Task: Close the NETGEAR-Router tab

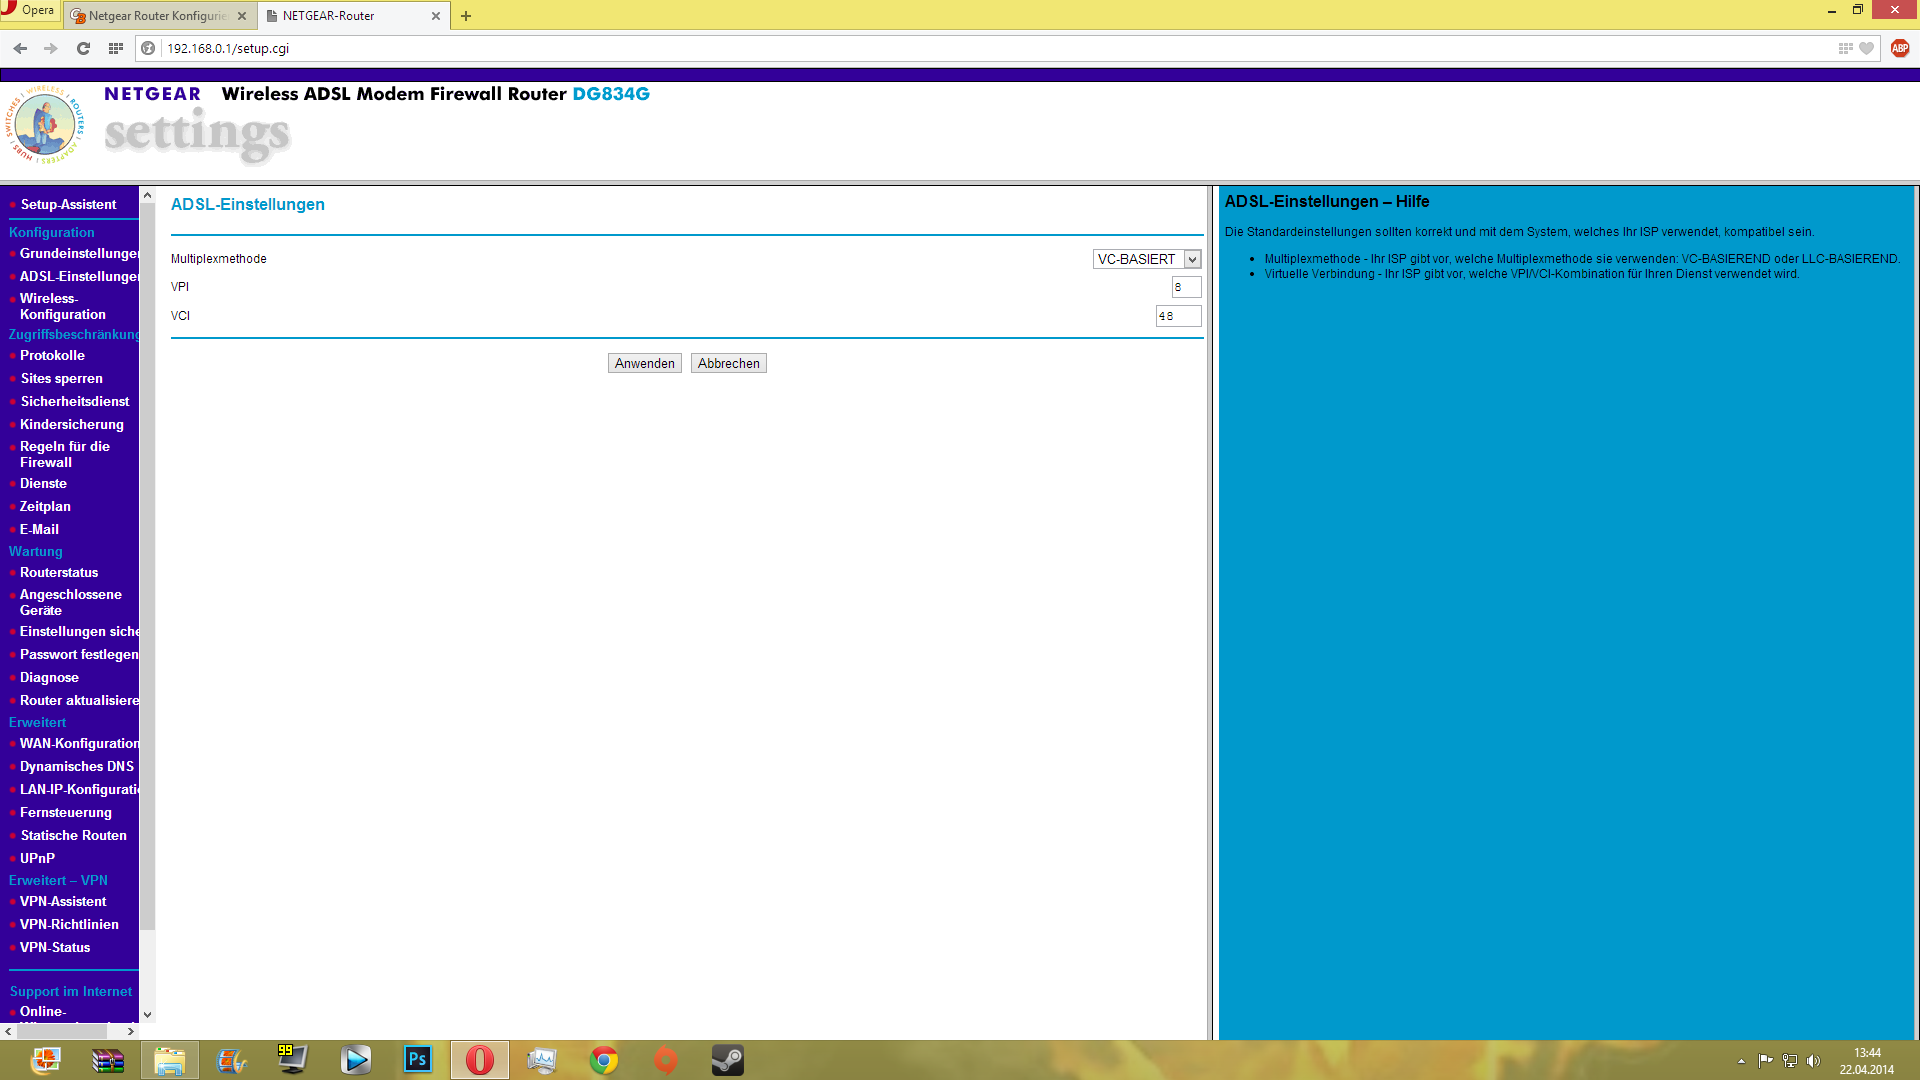Action: pos(436,16)
